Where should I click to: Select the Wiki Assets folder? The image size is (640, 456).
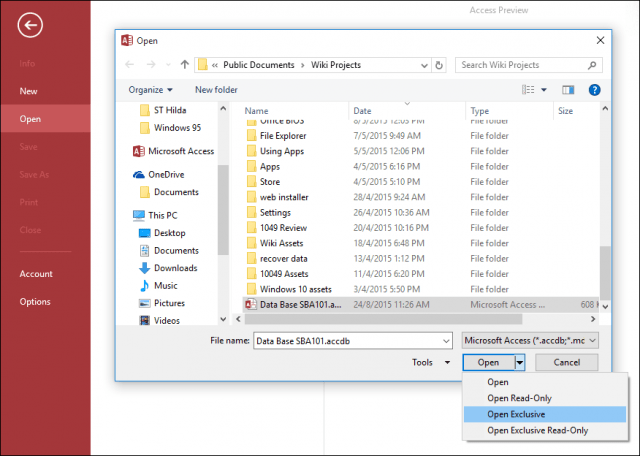tap(275, 243)
